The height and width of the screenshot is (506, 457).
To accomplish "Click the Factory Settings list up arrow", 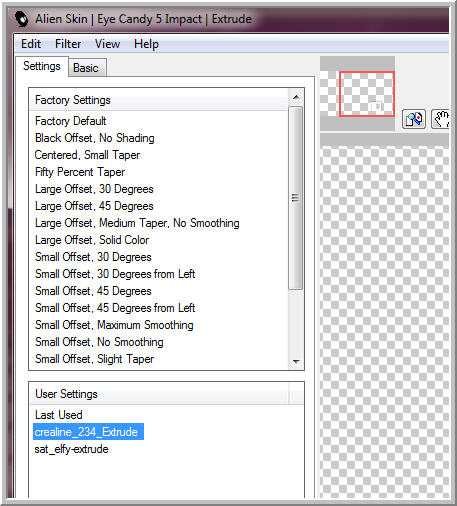I will pyautogui.click(x=295, y=97).
